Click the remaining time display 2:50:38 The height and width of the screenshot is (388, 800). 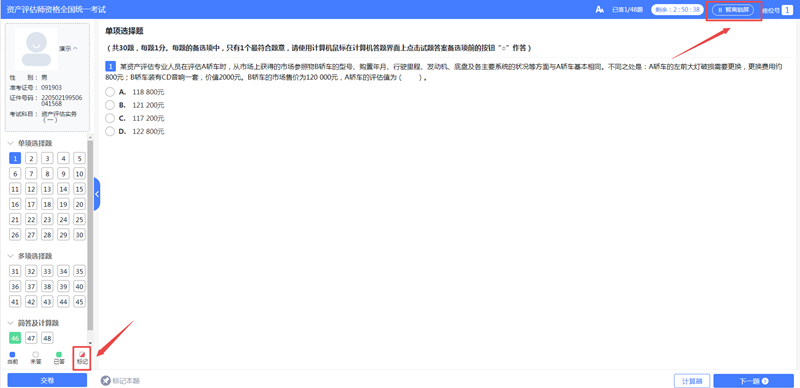(x=679, y=10)
